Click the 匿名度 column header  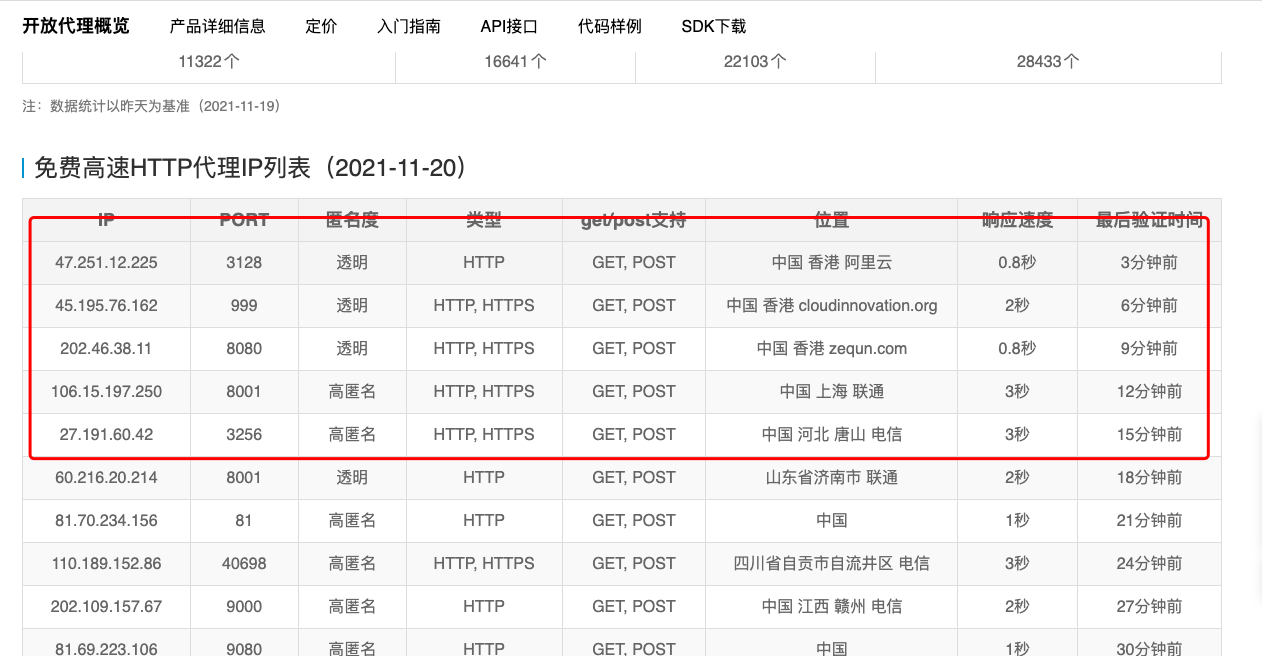(x=352, y=220)
